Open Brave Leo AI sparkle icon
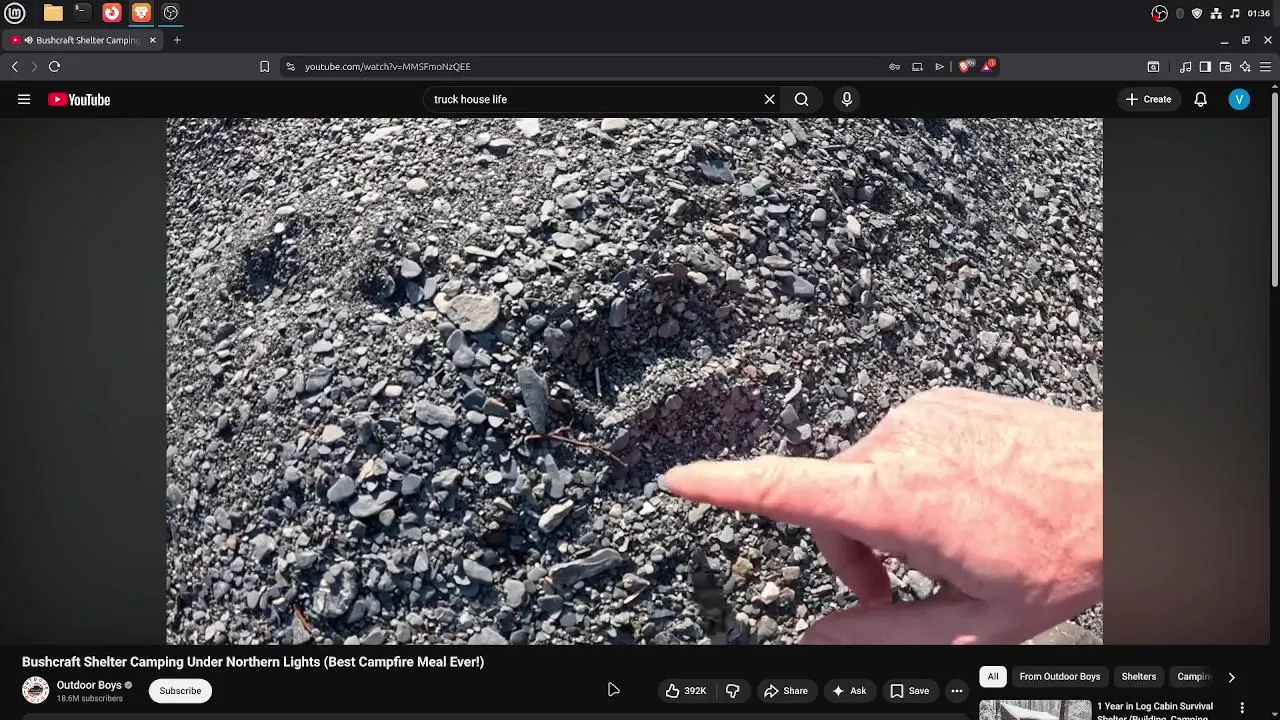1280x720 pixels. [x=1245, y=67]
